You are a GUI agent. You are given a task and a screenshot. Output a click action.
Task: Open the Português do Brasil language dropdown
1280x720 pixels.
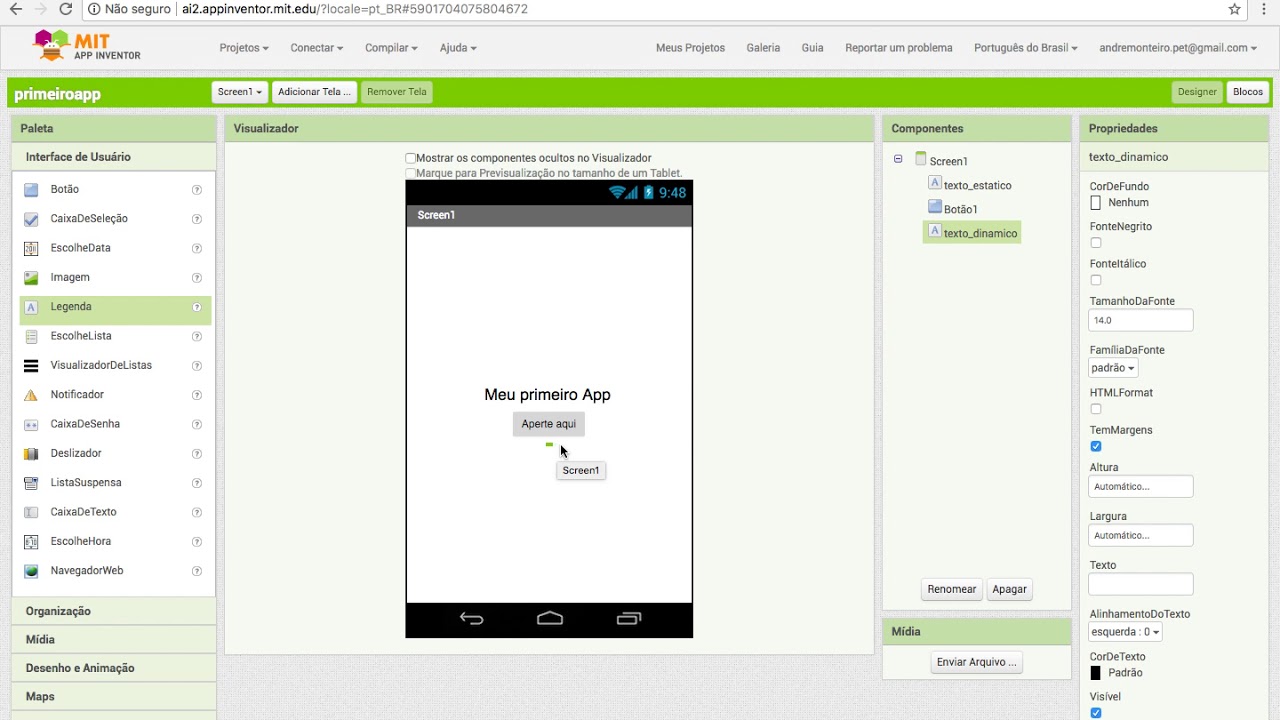tap(1026, 48)
